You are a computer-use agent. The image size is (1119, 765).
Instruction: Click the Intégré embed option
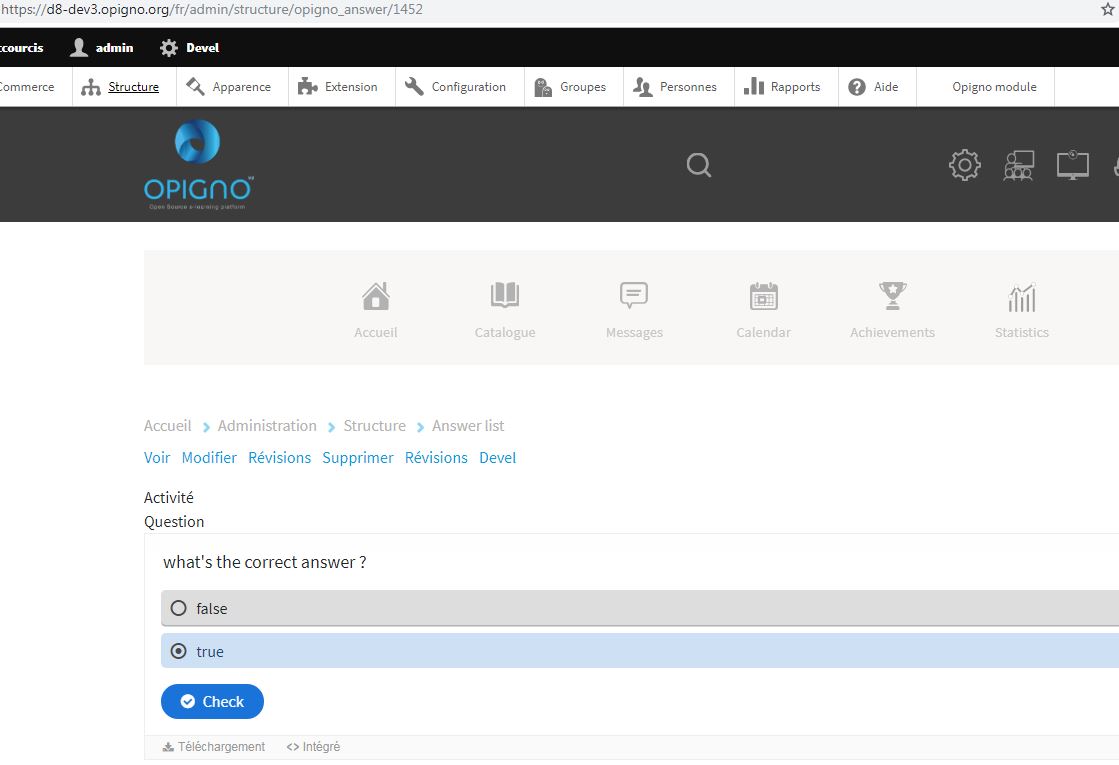coord(313,746)
